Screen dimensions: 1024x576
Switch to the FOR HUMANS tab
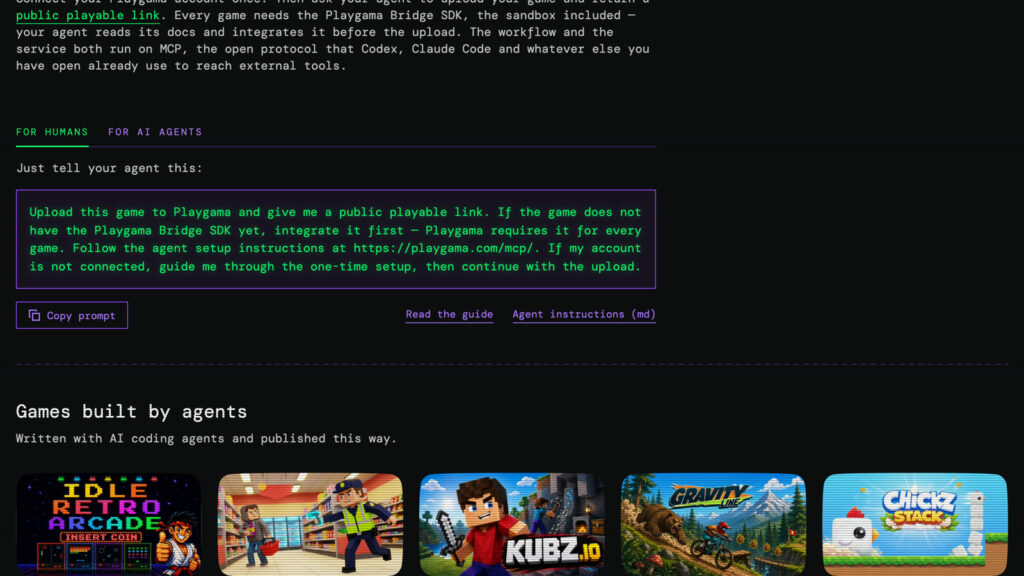[x=52, y=132]
